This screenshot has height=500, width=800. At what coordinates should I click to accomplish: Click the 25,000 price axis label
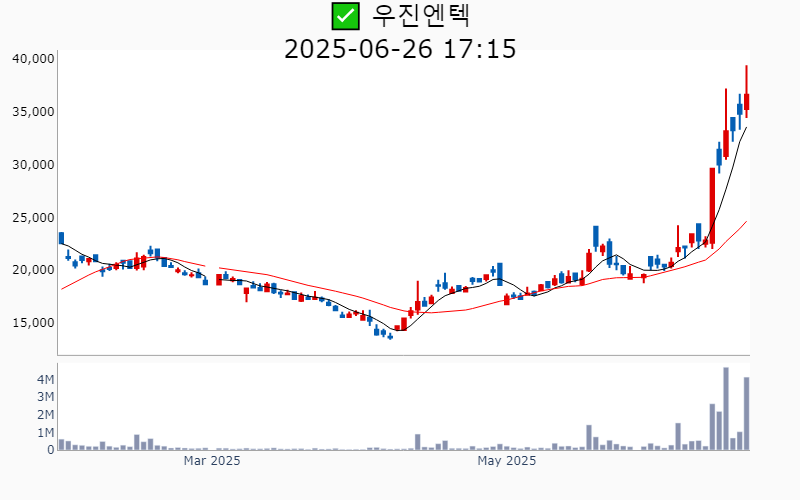(x=33, y=218)
